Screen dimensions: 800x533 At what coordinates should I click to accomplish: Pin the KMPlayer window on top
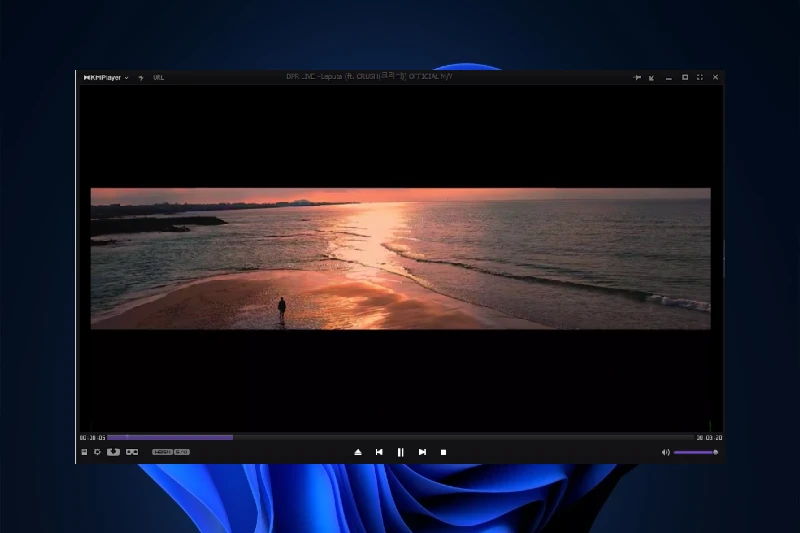pos(637,78)
